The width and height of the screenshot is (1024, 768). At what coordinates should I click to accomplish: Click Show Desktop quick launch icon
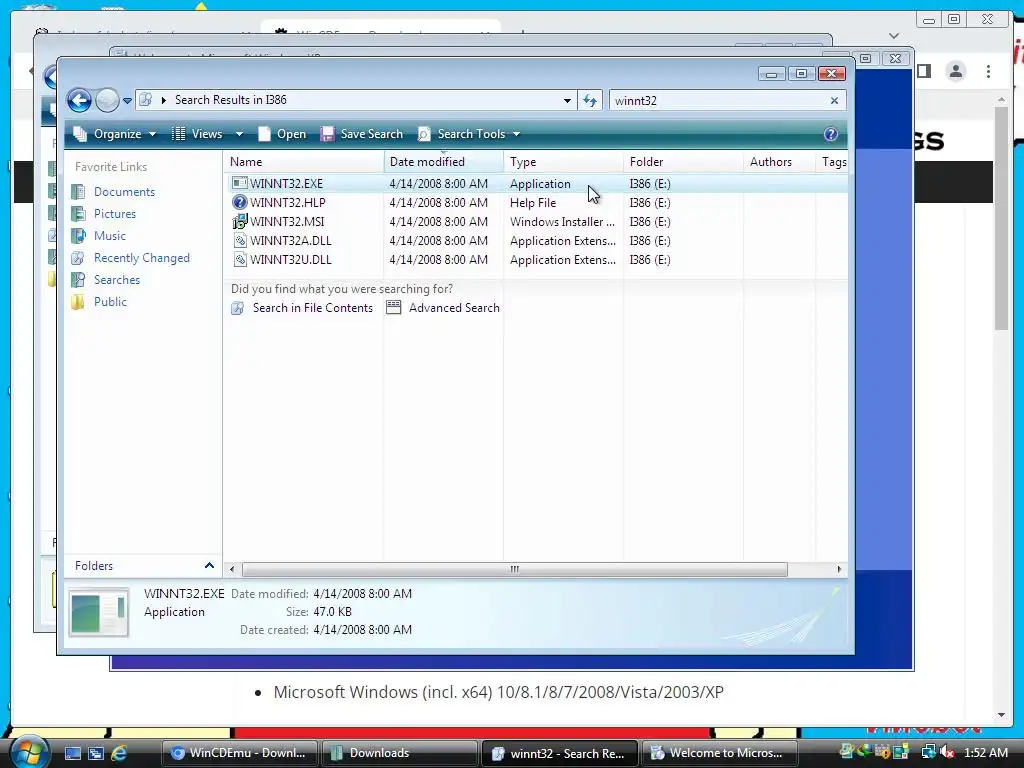click(72, 753)
